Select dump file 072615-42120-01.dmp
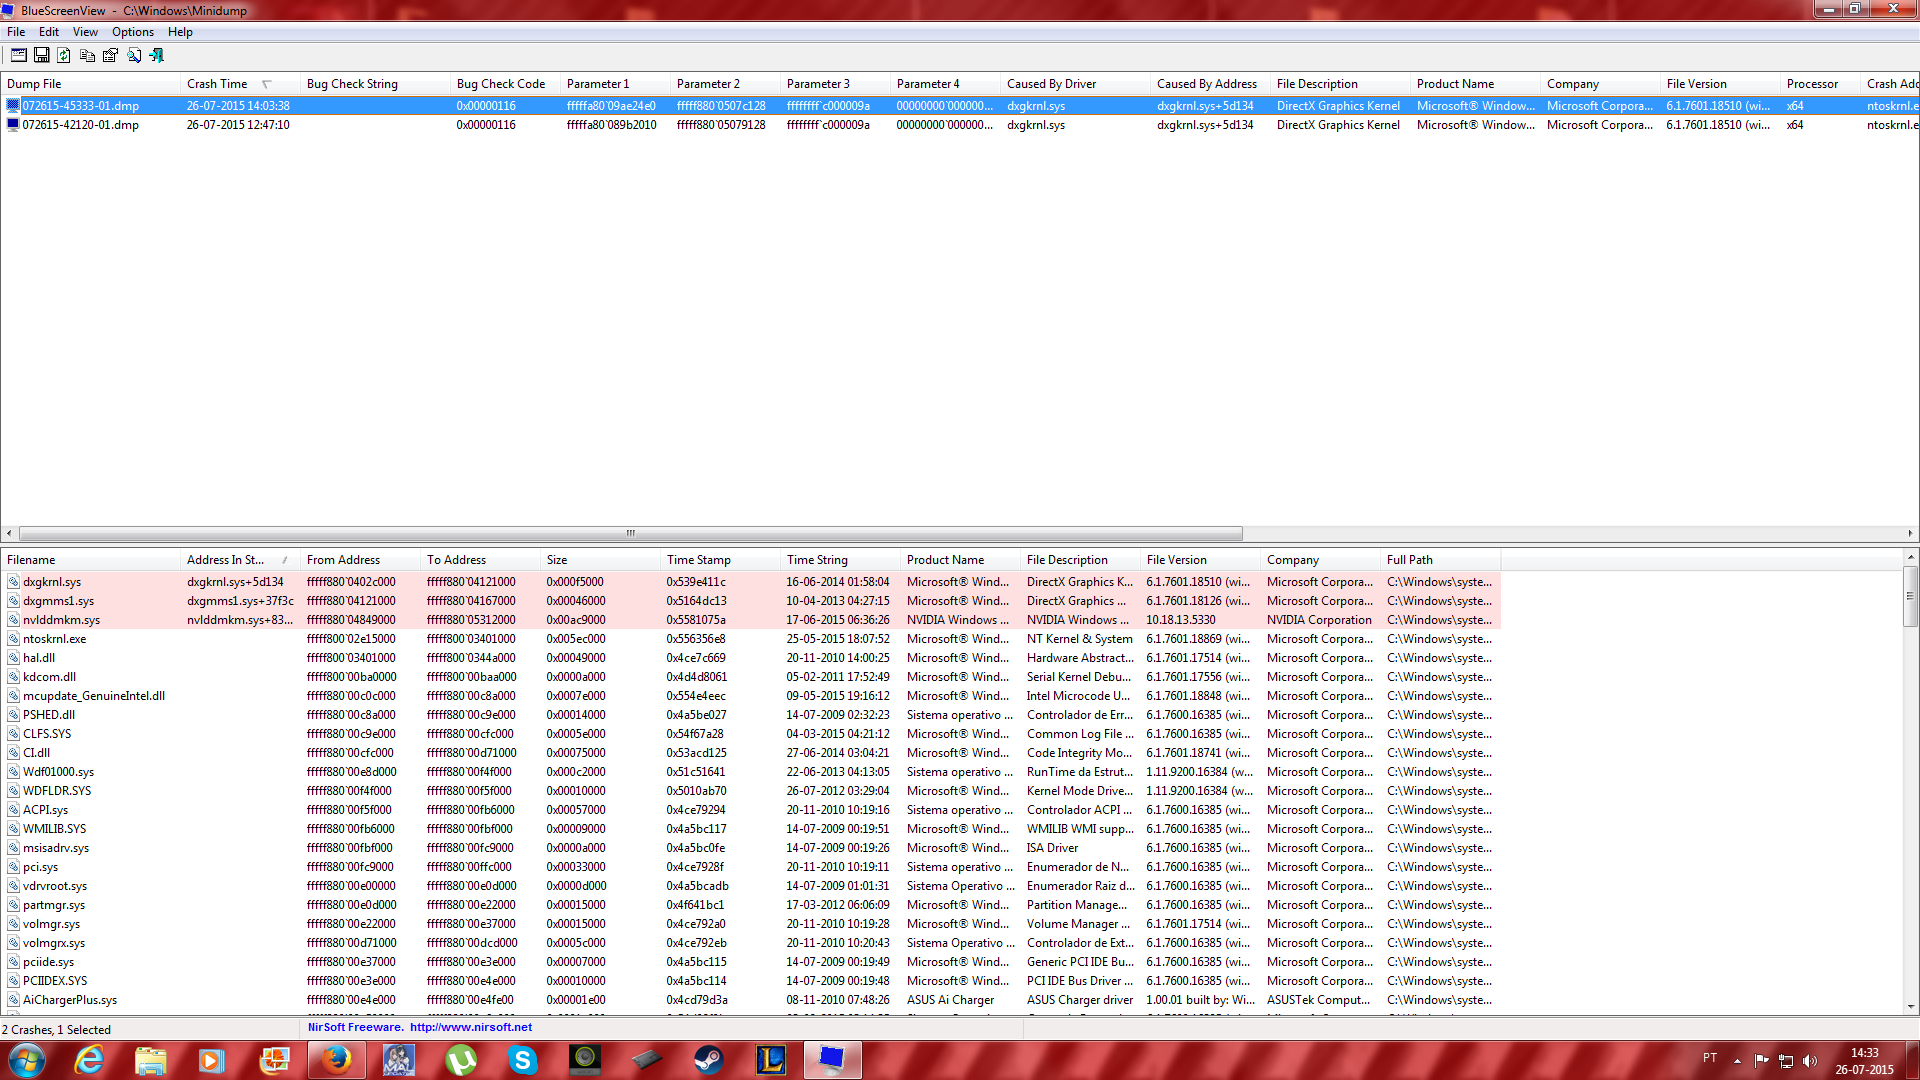This screenshot has width=1920, height=1080. 960,125
